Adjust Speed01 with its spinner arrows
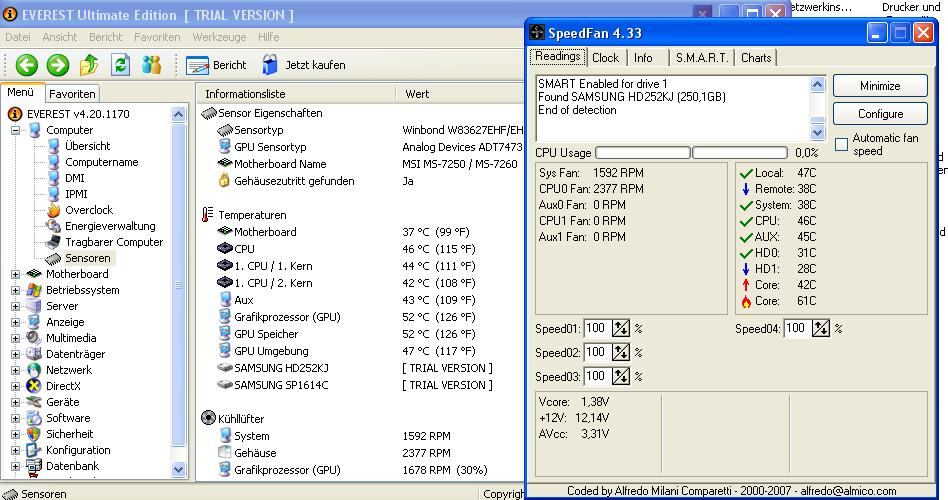 621,328
